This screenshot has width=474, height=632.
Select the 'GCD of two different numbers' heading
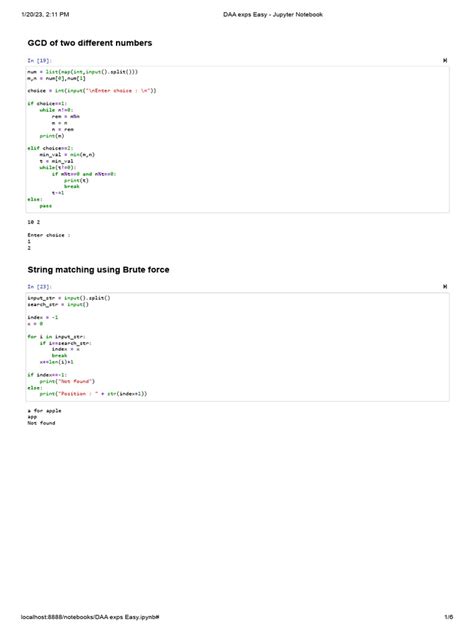(x=89, y=43)
